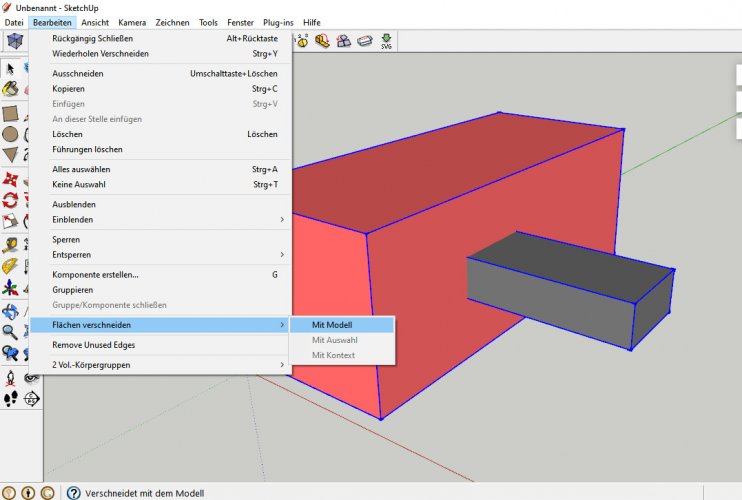Click the SVG export toolbar icon
This screenshot has height=500, width=742.
click(x=386, y=42)
